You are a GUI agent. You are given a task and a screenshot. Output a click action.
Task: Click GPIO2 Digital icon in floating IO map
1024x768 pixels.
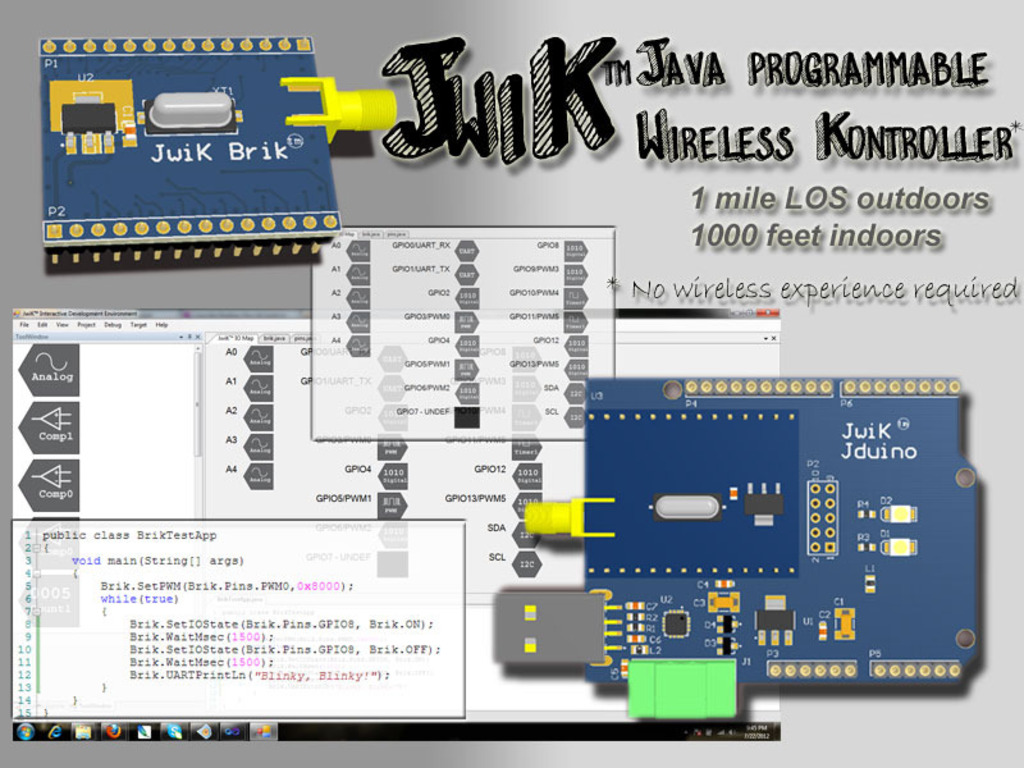point(466,298)
